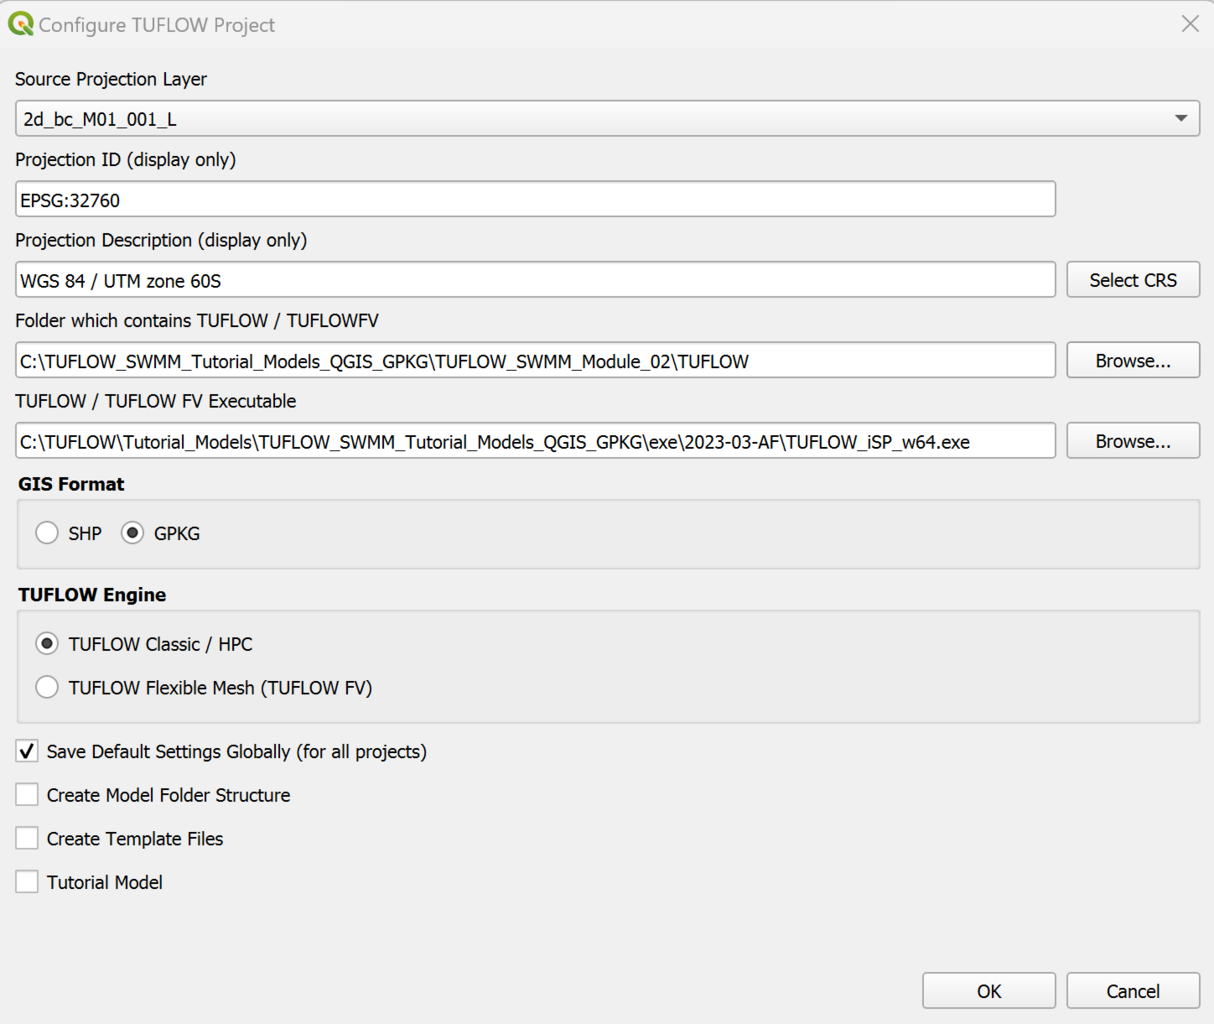
Task: Enable Create Model Folder Structure
Action: click(x=27, y=795)
